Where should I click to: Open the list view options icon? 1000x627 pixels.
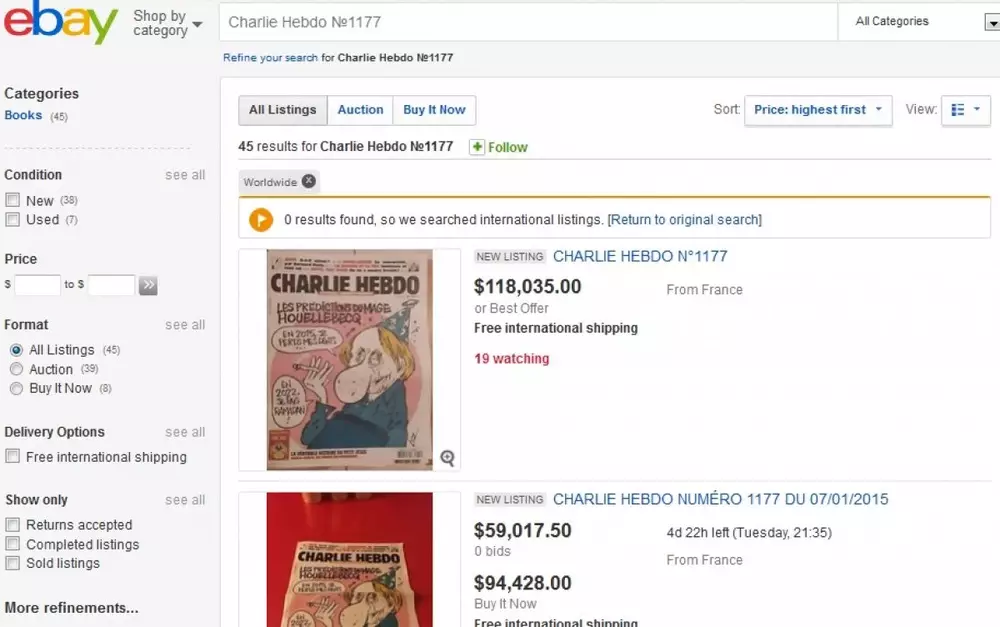965,110
